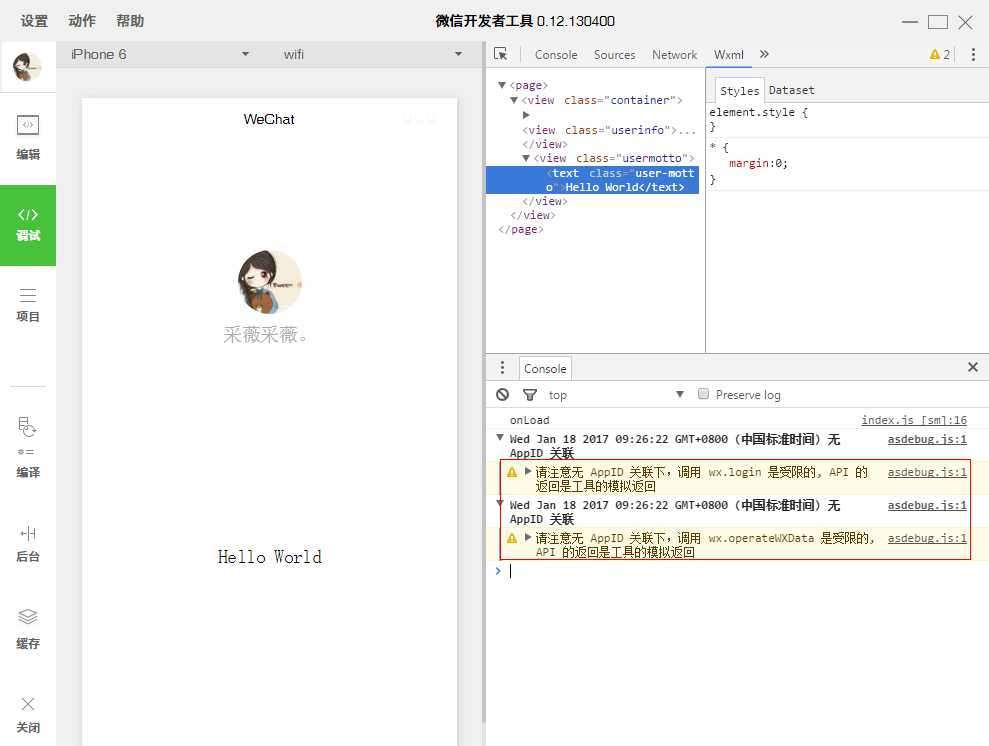Select the 调试 (Debug) sidebar button
Screen dimensions: 989x746
(x=28, y=225)
